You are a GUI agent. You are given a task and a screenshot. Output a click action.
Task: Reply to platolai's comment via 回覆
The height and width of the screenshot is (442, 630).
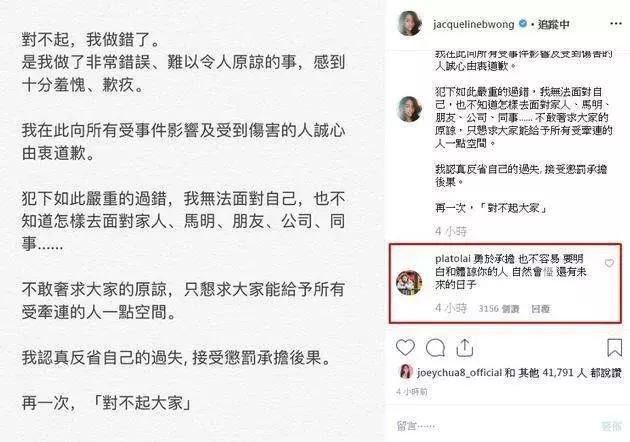(540, 309)
